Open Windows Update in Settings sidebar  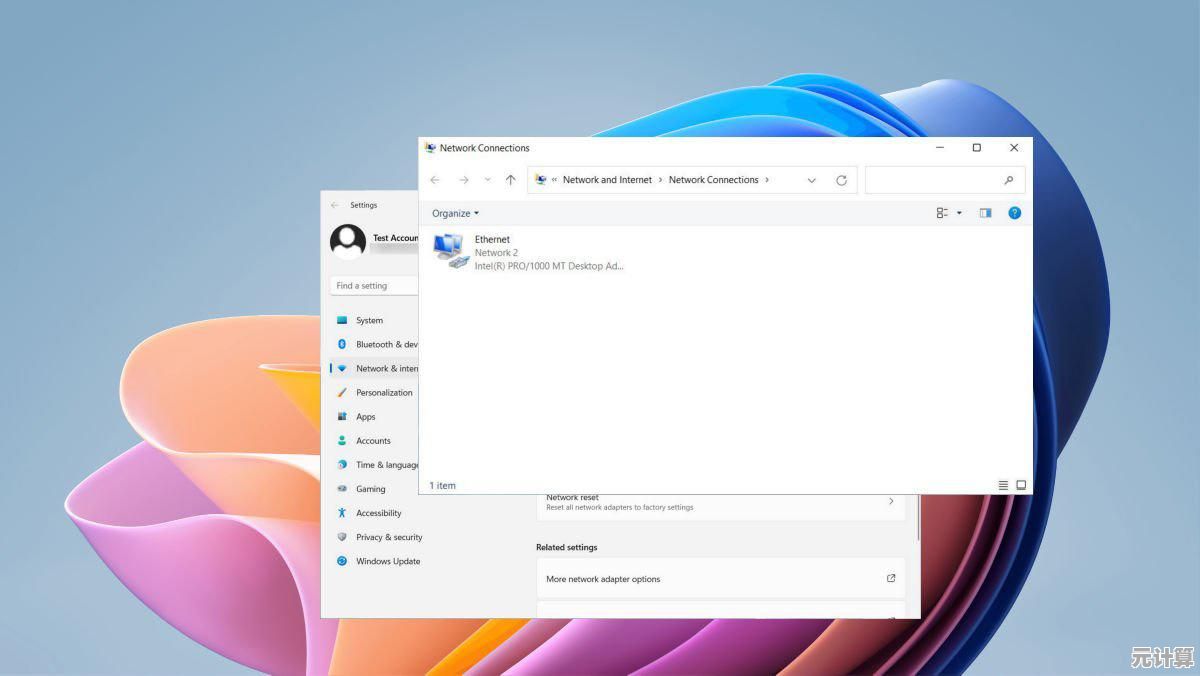pyautogui.click(x=387, y=561)
